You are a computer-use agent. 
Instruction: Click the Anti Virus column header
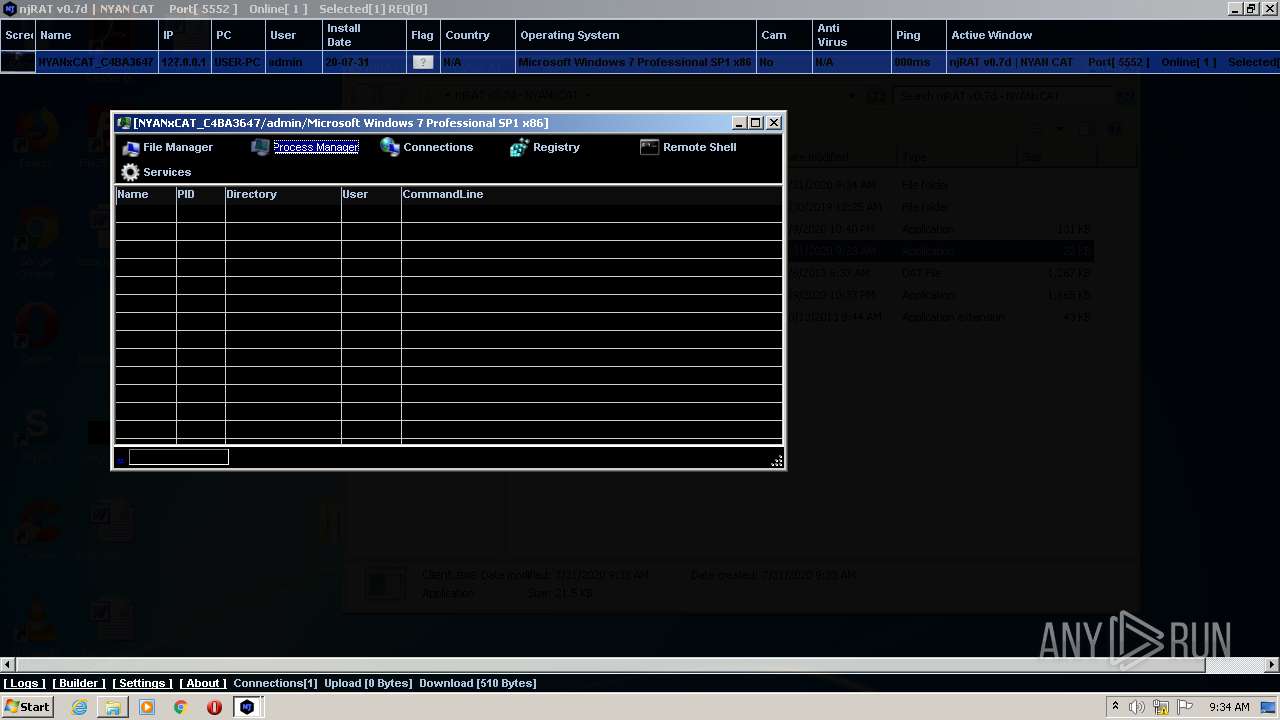click(850, 35)
